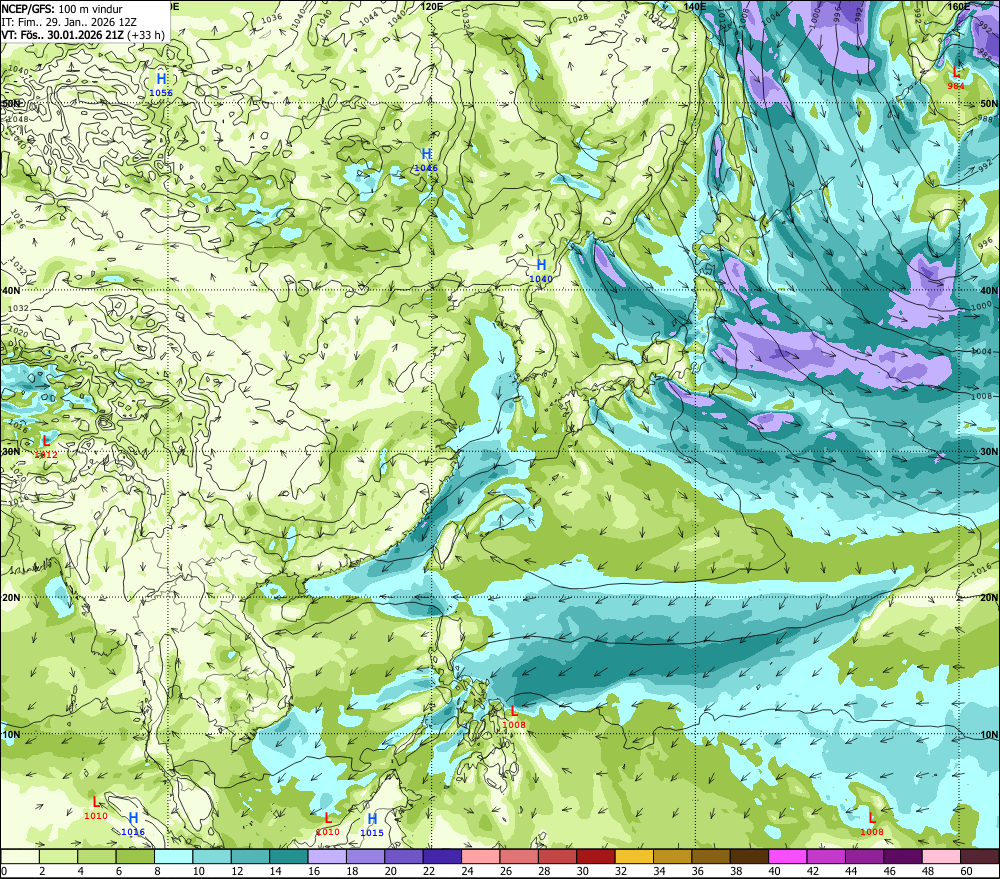1000x879 pixels.
Task: Click the H 1046 high-pressure marker
Action: [426, 159]
